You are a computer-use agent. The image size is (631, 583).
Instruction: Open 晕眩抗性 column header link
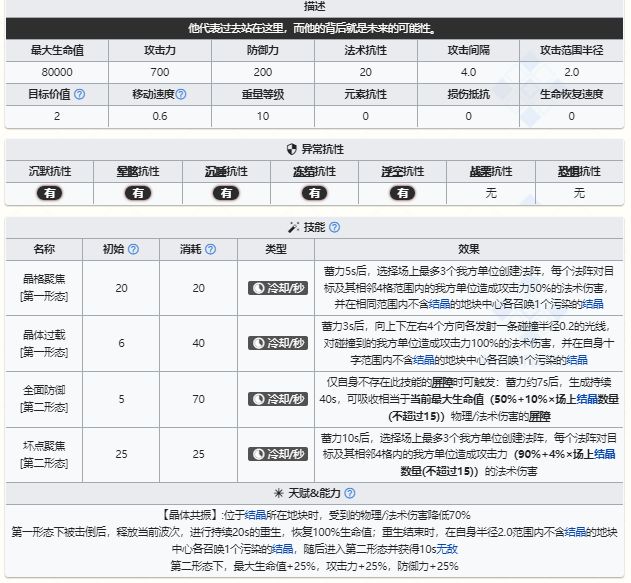point(138,171)
